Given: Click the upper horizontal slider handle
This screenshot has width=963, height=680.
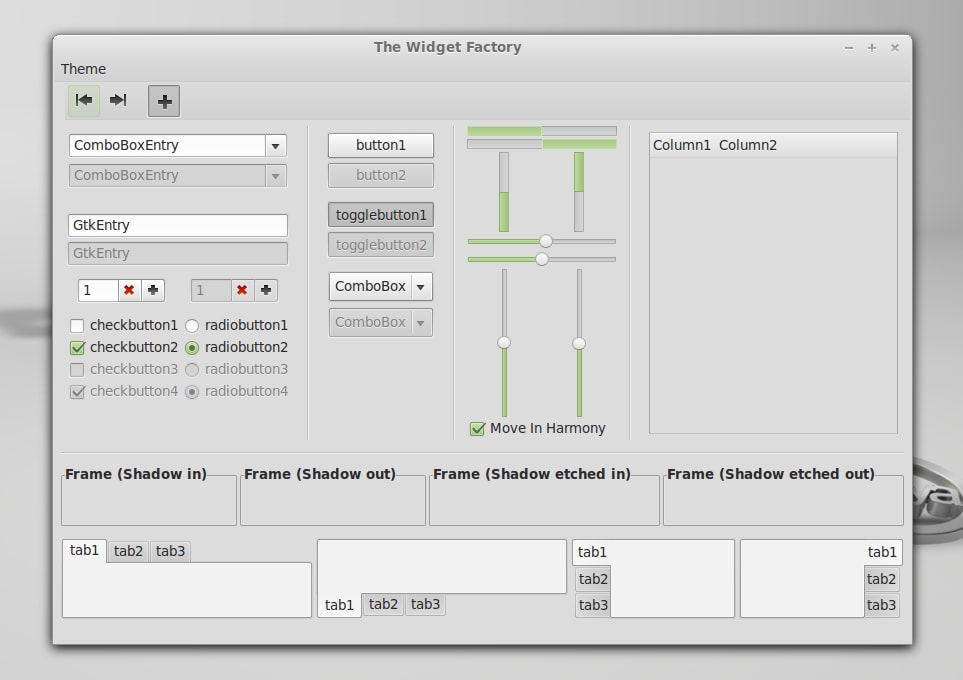Looking at the screenshot, I should coord(545,241).
